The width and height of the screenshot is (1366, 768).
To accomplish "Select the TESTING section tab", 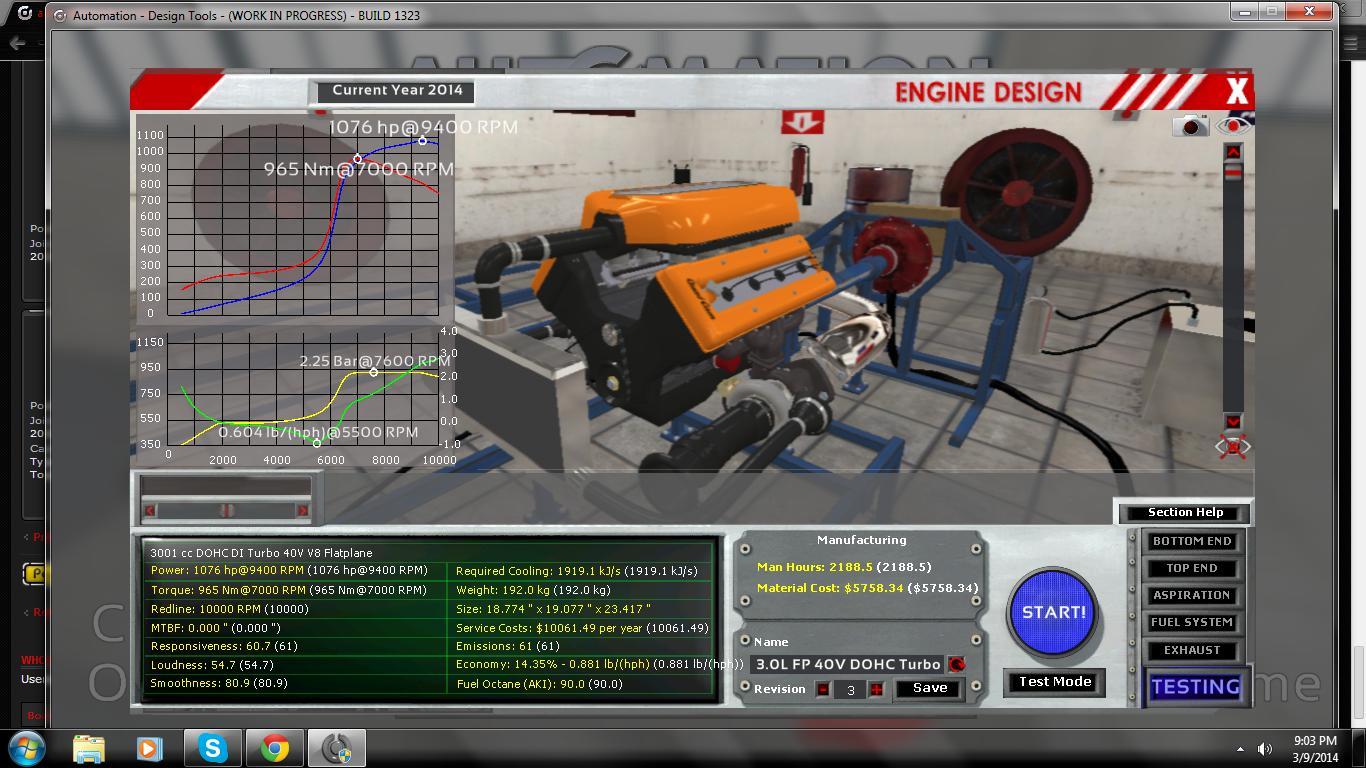I will coord(1195,687).
